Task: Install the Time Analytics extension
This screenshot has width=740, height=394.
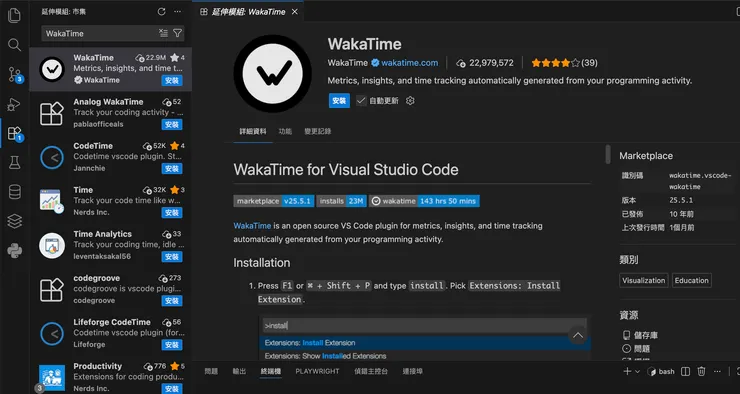Action: [x=172, y=257]
